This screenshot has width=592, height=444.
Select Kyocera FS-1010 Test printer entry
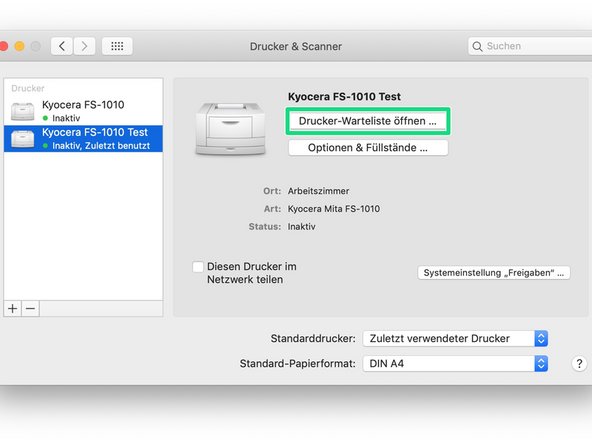tap(83, 139)
